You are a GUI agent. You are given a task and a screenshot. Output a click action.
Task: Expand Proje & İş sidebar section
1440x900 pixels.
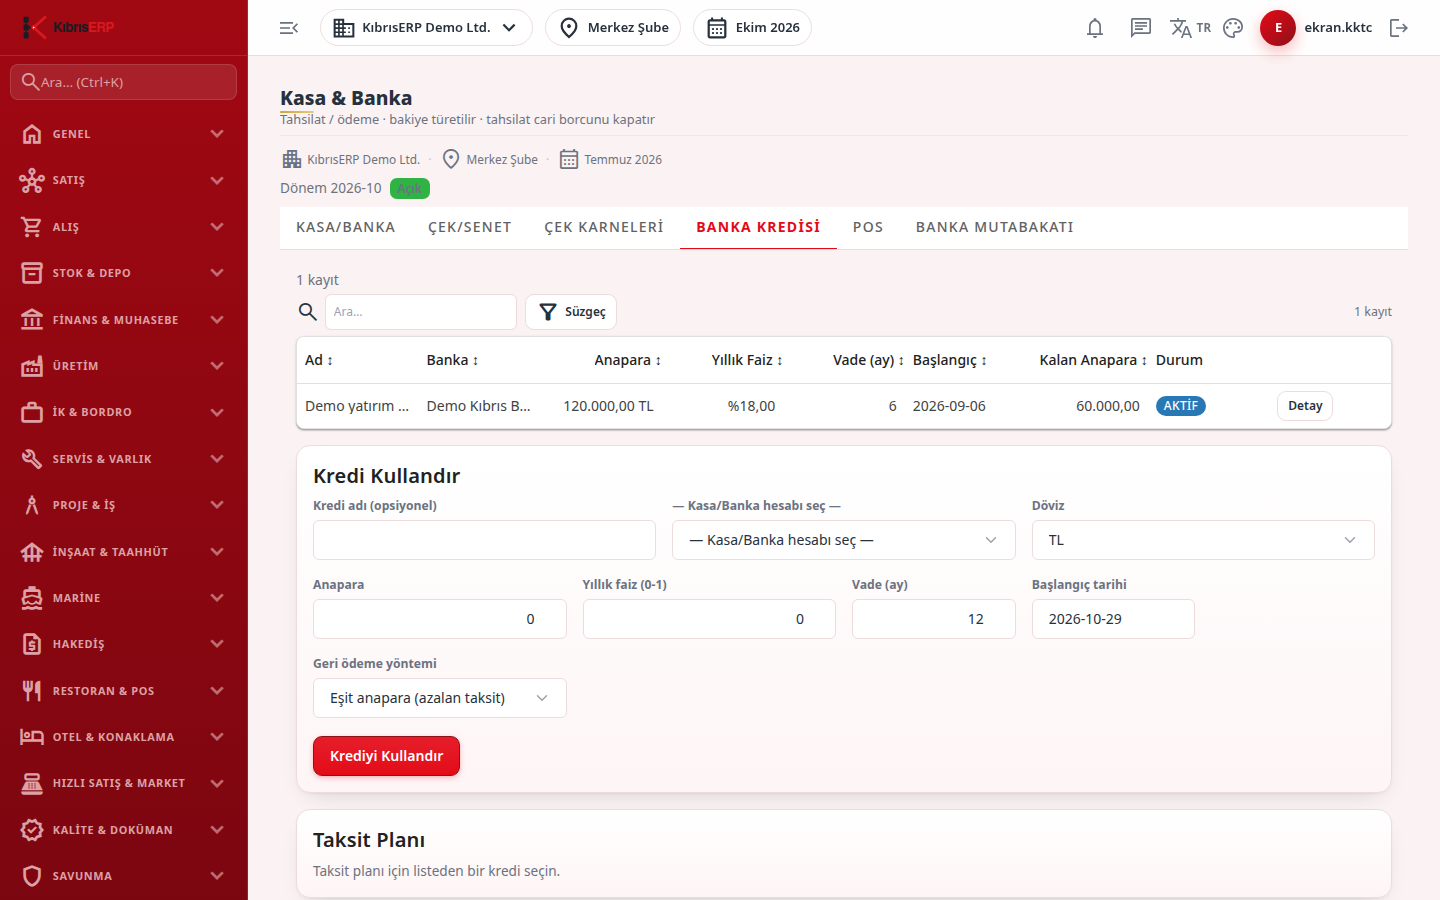point(124,505)
